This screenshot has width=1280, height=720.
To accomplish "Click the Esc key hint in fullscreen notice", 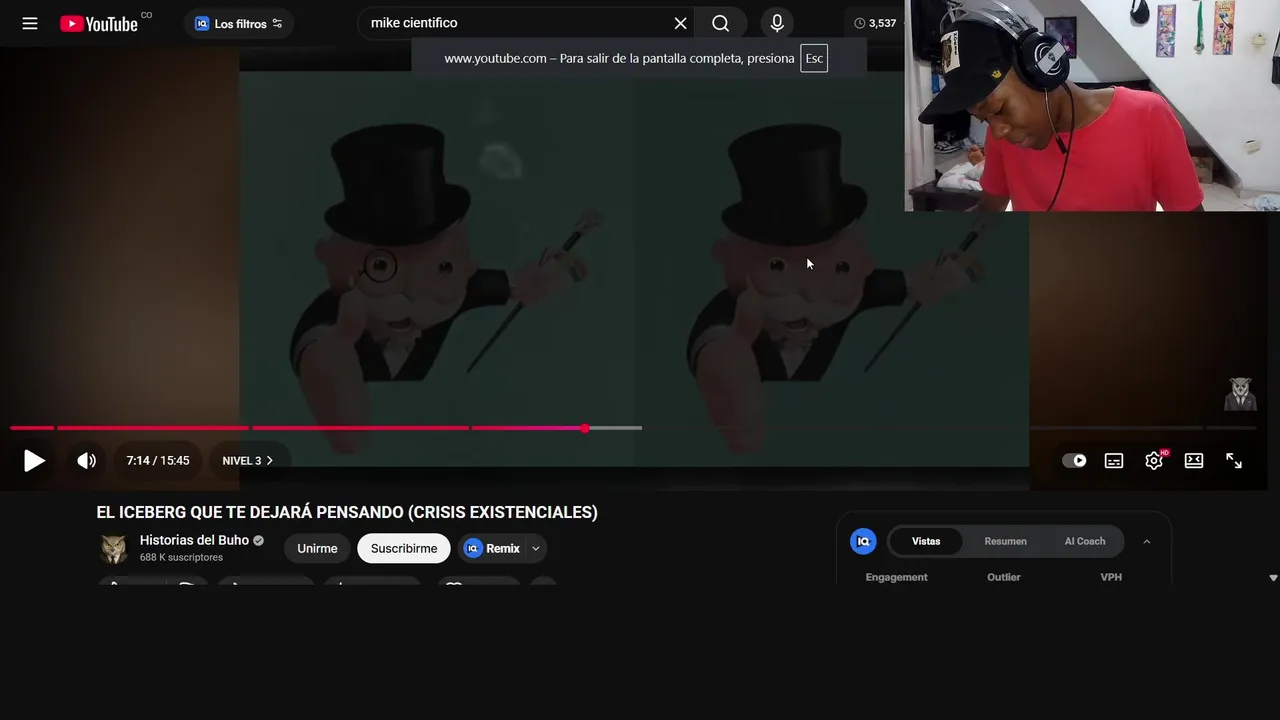I will tap(814, 58).
